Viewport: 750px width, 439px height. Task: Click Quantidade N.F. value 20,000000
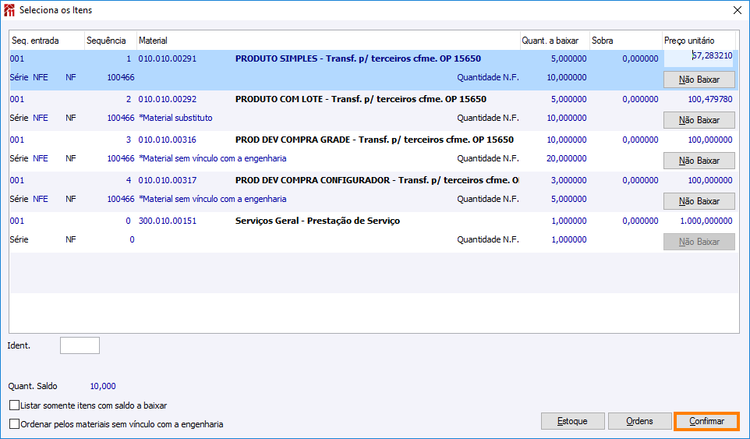pos(567,159)
